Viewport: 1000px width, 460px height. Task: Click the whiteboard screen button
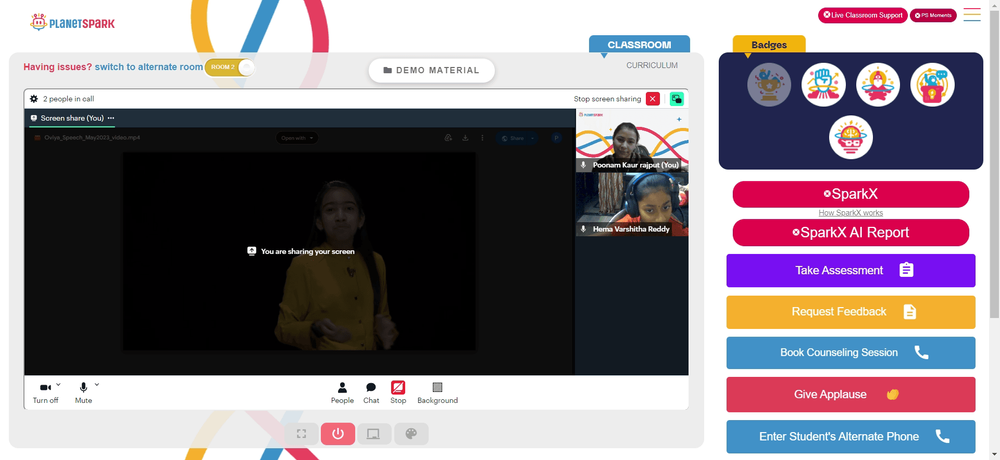[374, 434]
